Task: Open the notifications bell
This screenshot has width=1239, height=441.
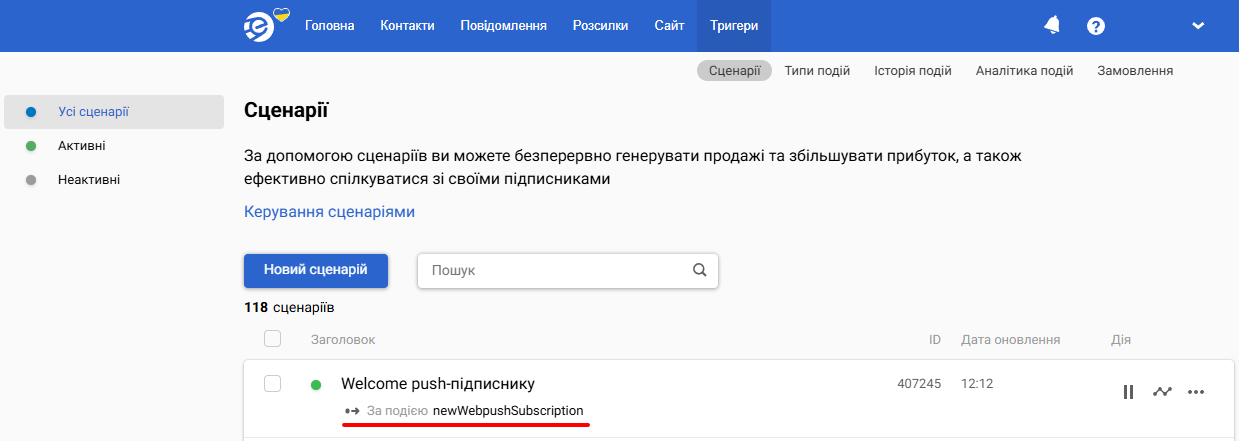Action: pos(1052,26)
